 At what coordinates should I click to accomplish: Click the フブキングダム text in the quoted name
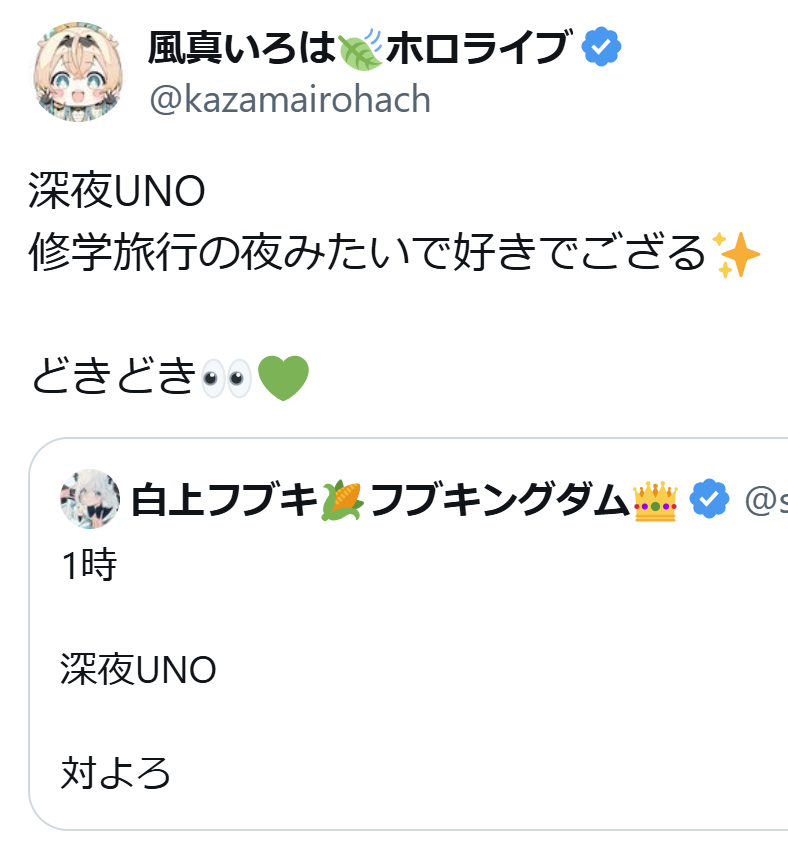(500, 499)
